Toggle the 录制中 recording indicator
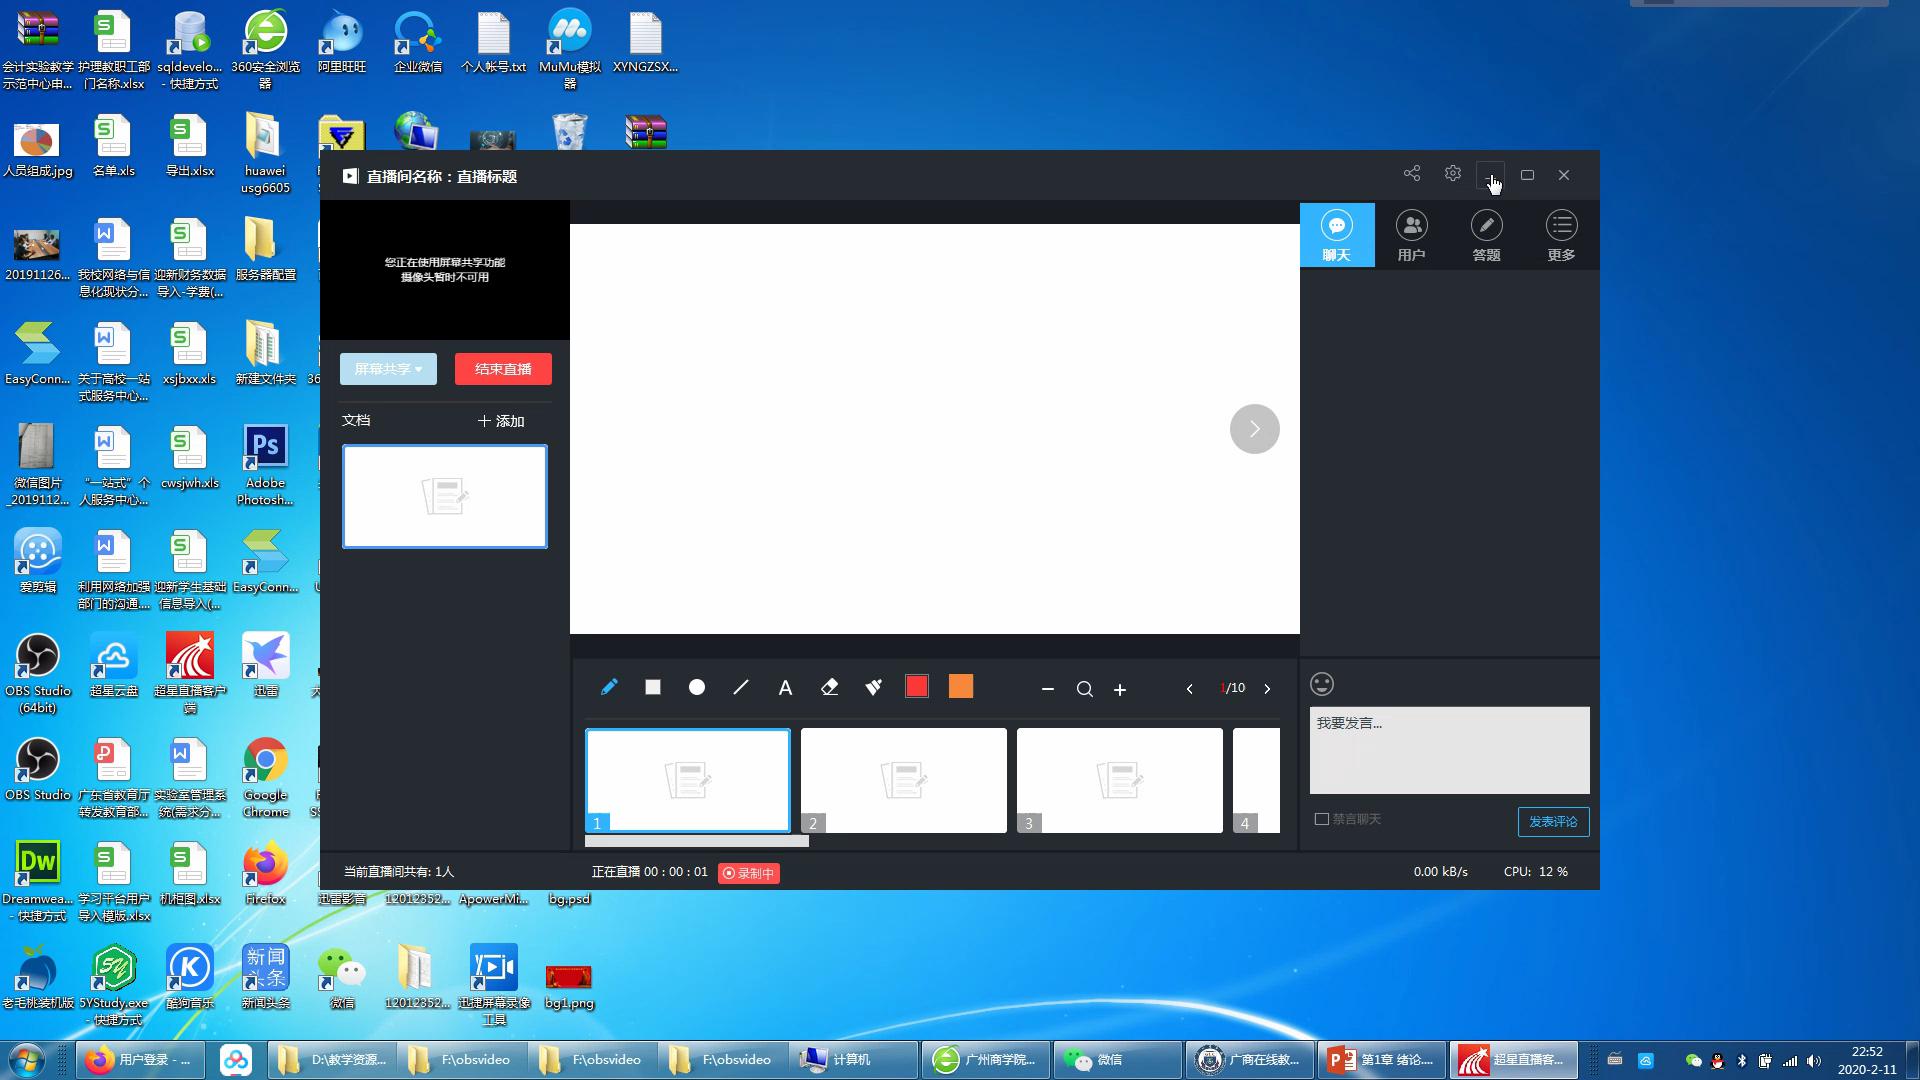 (749, 873)
